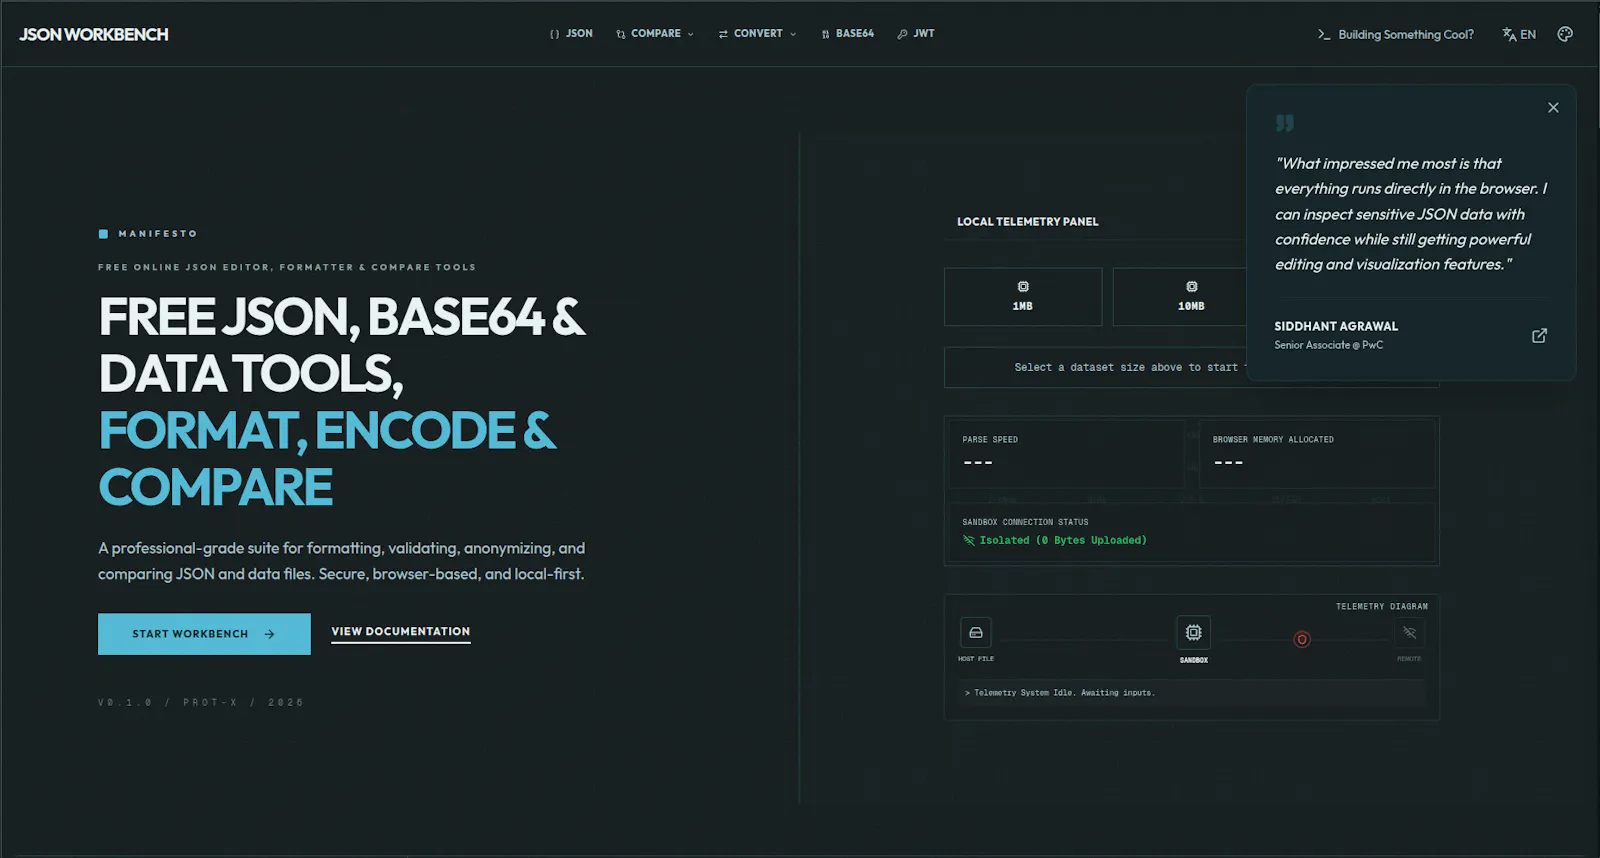This screenshot has height=858, width=1600.
Task: Select the 1MB dataset size
Action: 1023,297
